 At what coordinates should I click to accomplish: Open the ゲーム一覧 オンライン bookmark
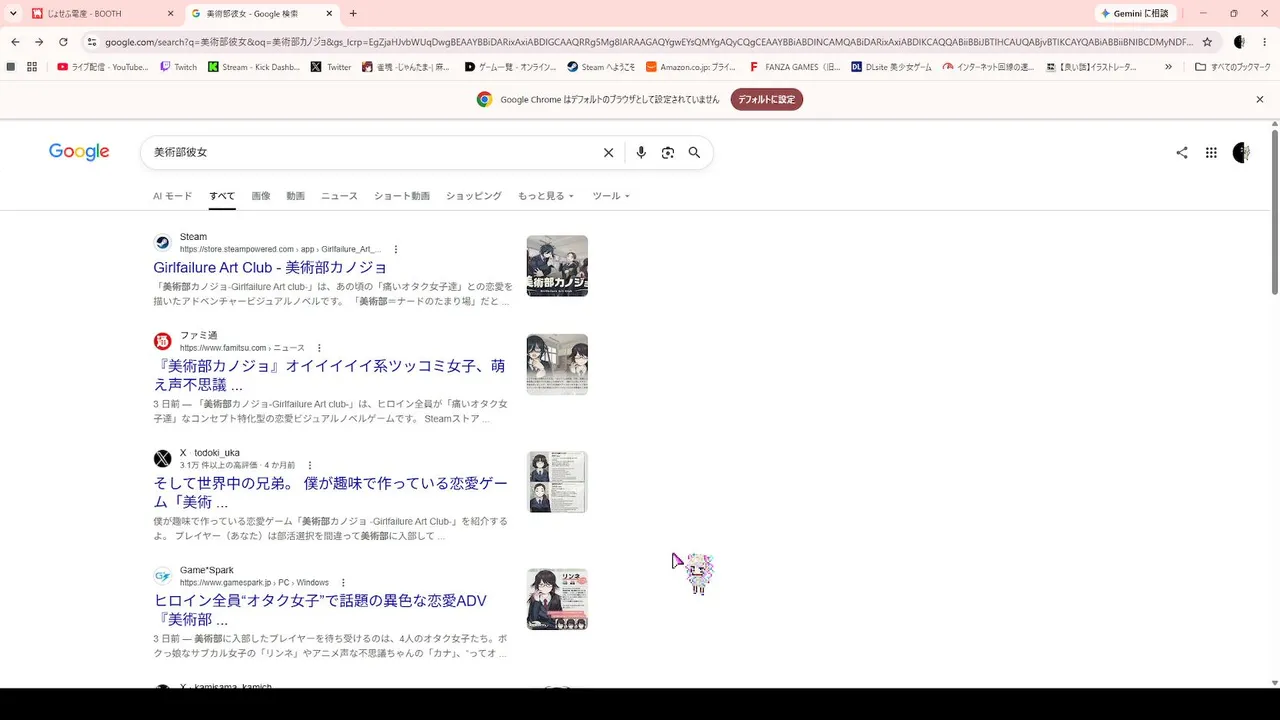(x=510, y=67)
